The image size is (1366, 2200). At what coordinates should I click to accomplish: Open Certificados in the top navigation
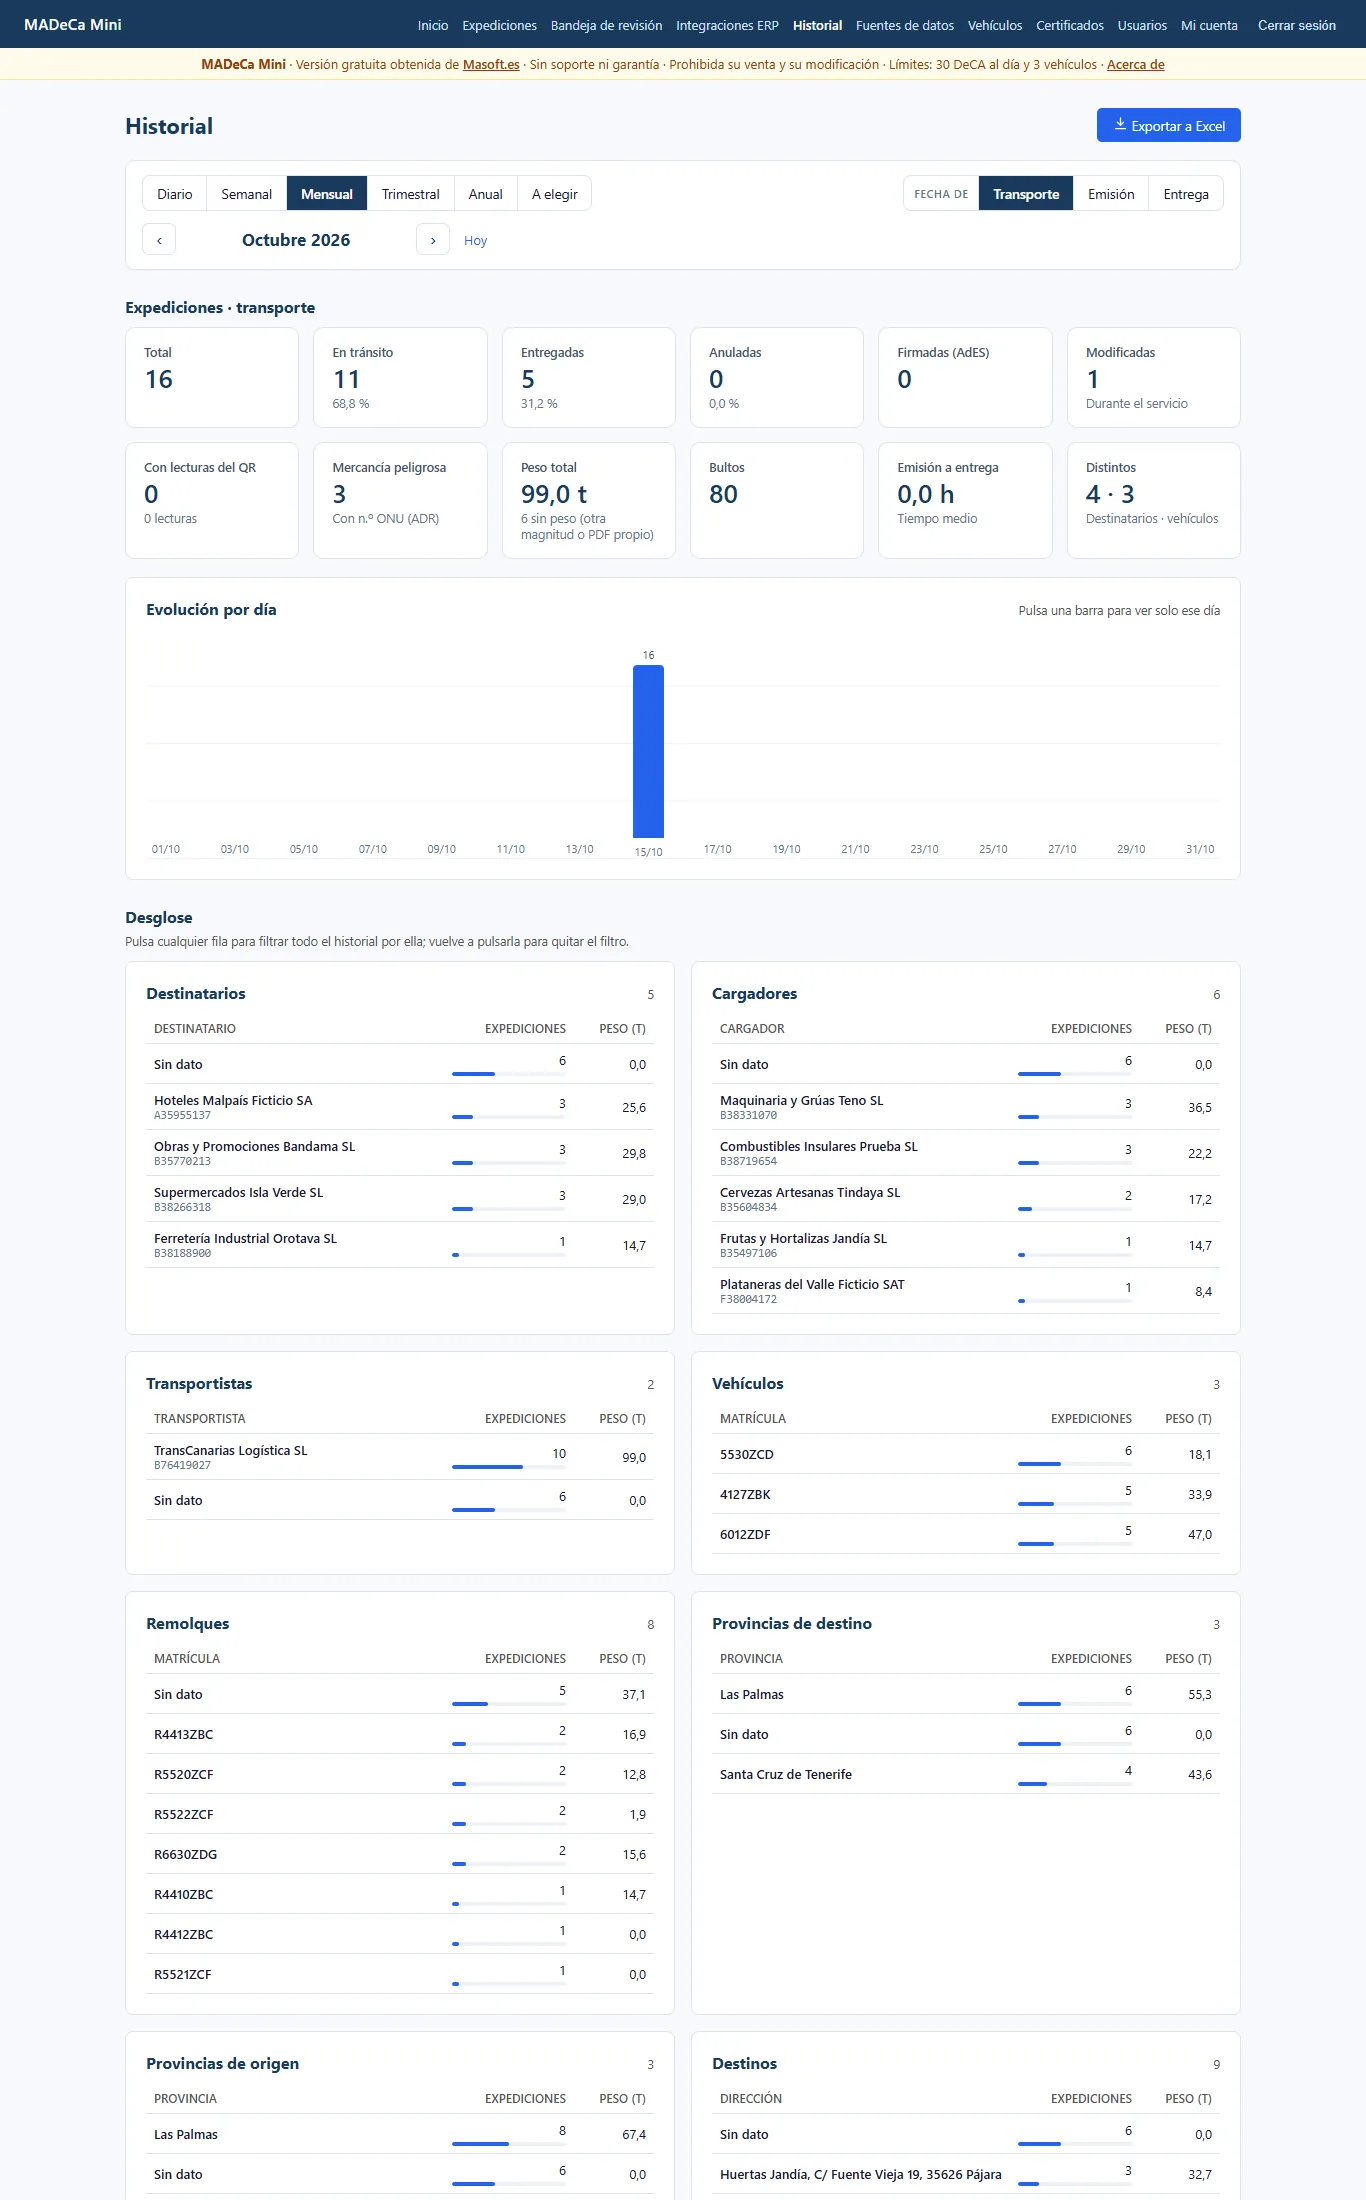pos(1070,25)
